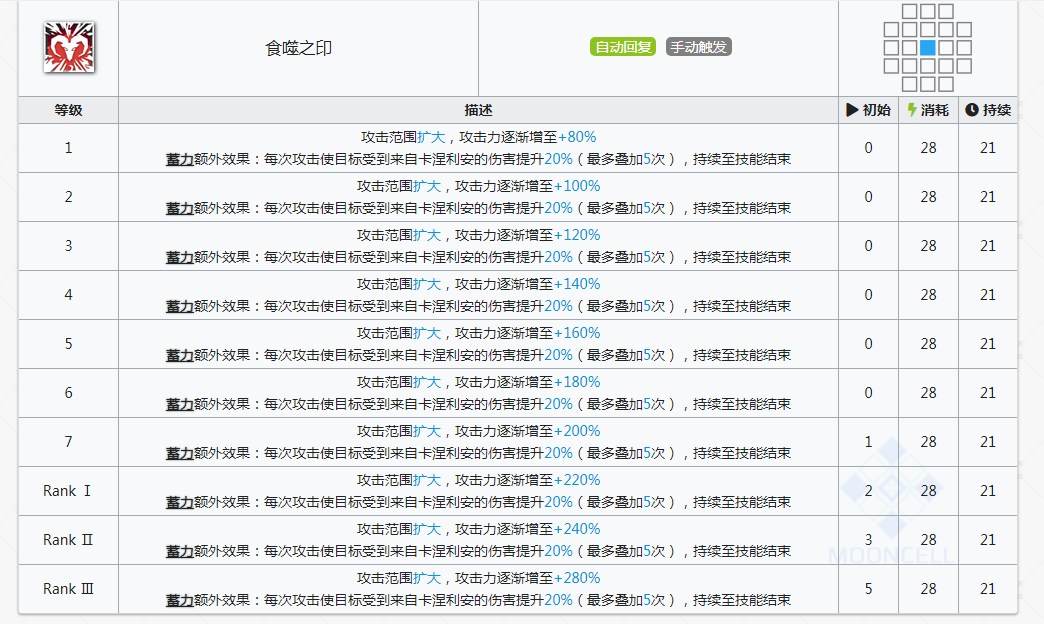Click Rank Ⅰ level cell
Screen dimensions: 1044x624
tap(69, 491)
